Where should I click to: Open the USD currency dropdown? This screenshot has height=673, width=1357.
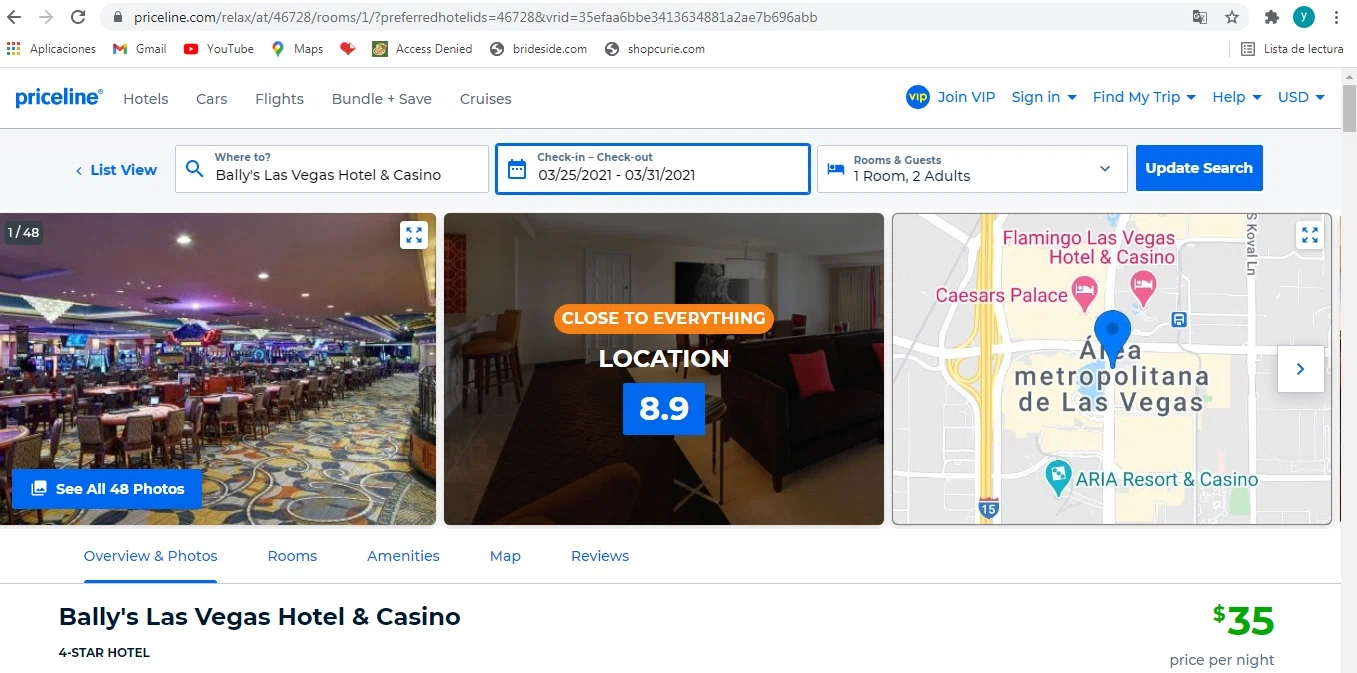(1301, 97)
